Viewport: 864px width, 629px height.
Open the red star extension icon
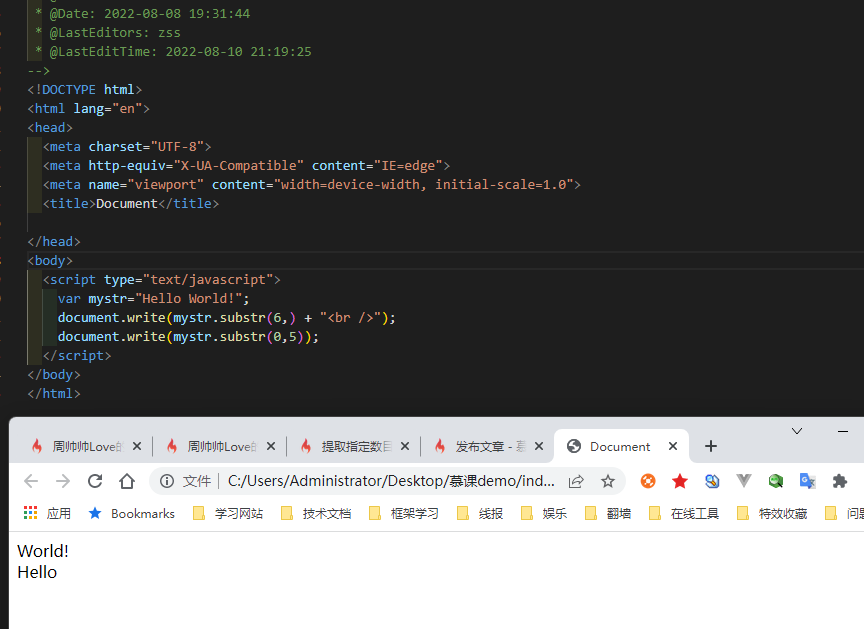pyautogui.click(x=680, y=481)
